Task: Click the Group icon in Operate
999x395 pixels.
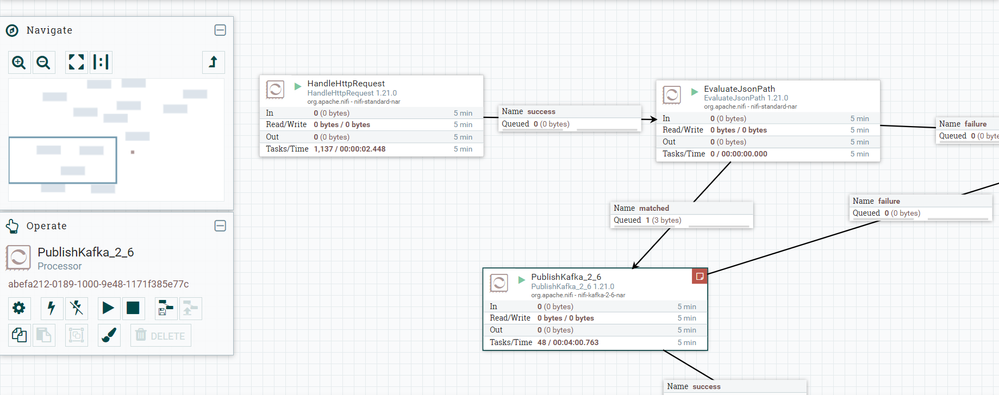Action: click(76, 335)
